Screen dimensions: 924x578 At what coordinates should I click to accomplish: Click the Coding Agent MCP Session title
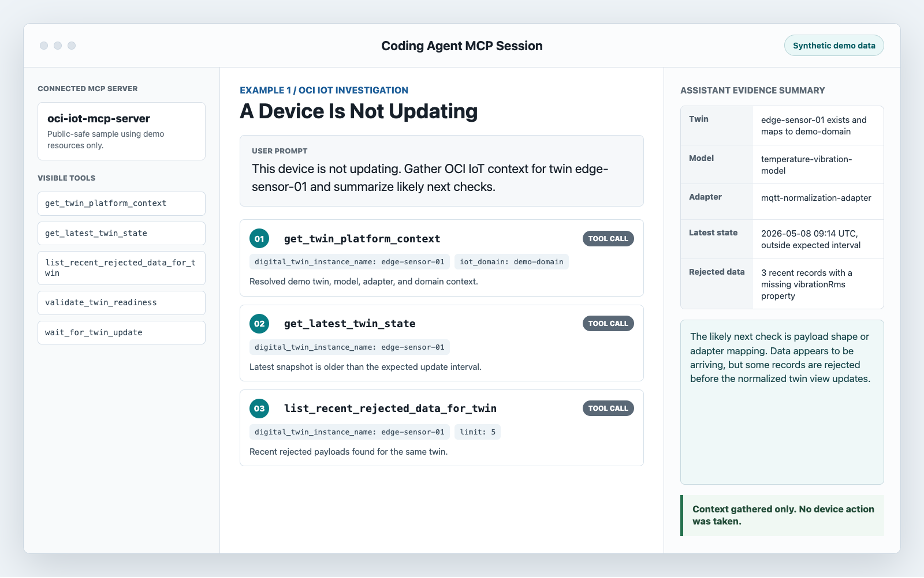click(461, 46)
